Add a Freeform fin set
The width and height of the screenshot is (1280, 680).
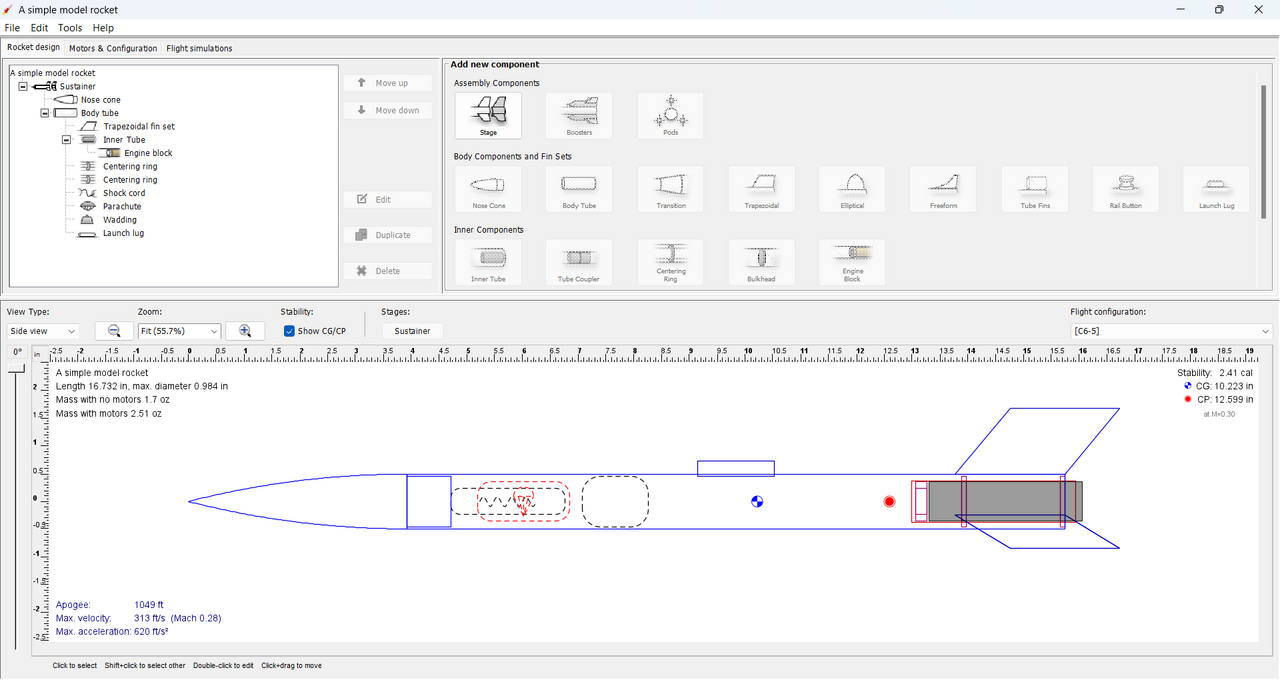(943, 189)
